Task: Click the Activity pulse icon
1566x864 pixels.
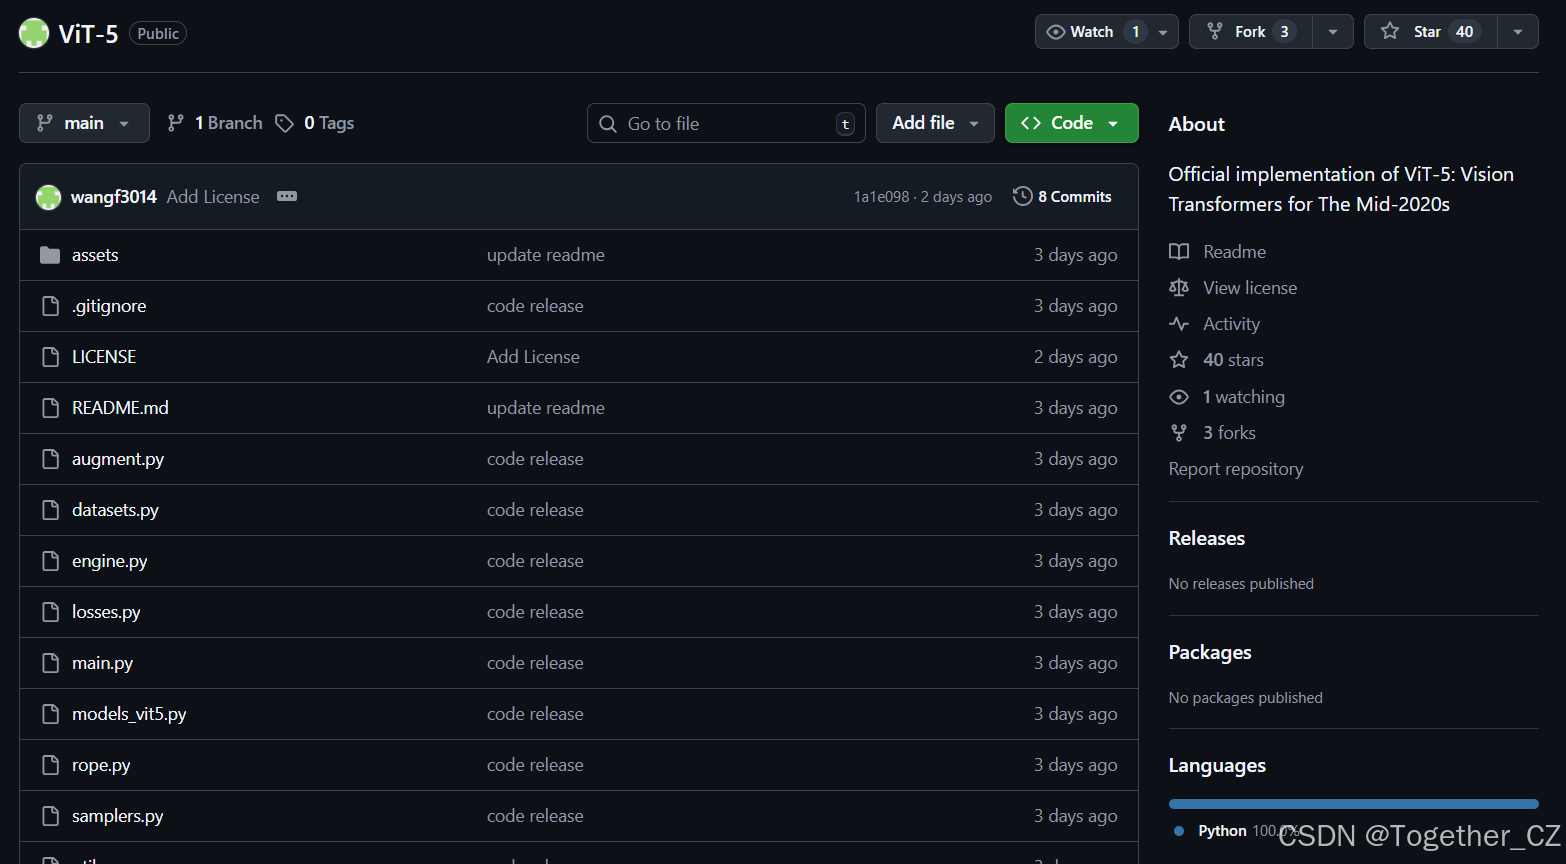Action: click(1179, 324)
